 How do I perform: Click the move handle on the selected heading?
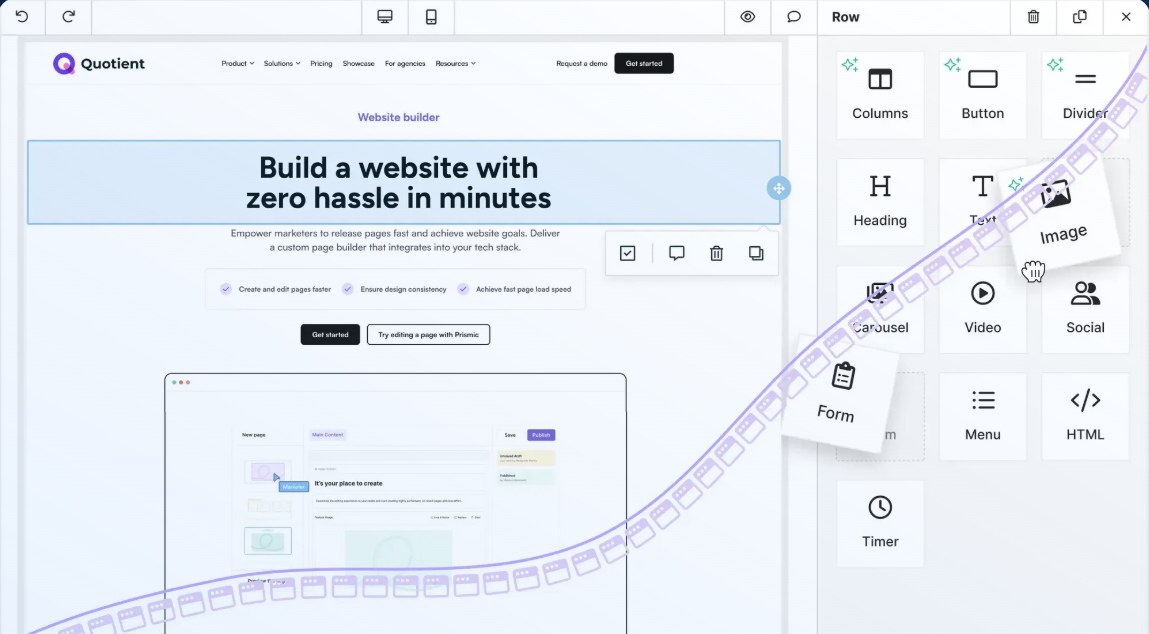(x=778, y=188)
